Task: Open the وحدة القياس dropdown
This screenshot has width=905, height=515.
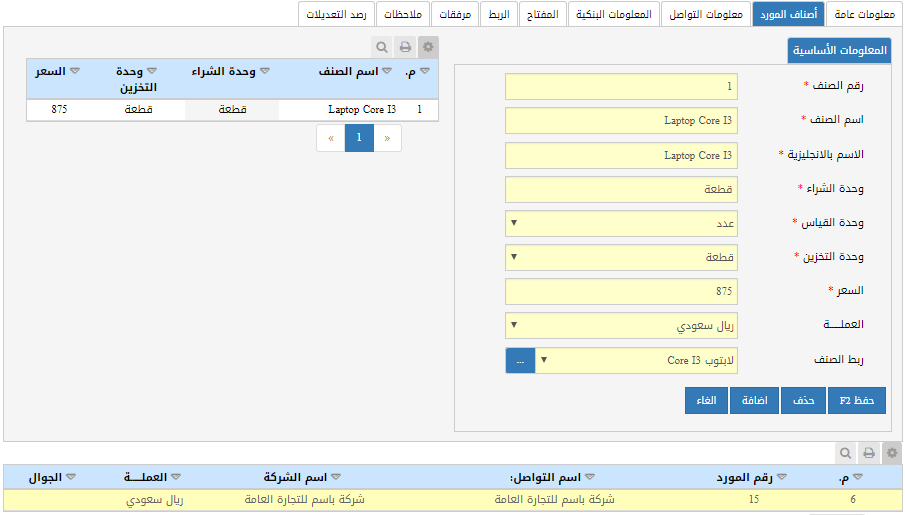Action: (515, 223)
